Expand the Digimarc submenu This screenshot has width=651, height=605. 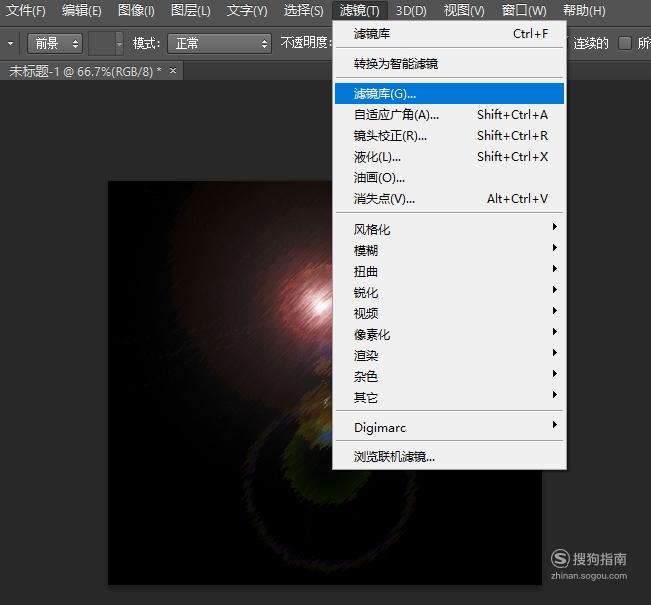tap(450, 427)
